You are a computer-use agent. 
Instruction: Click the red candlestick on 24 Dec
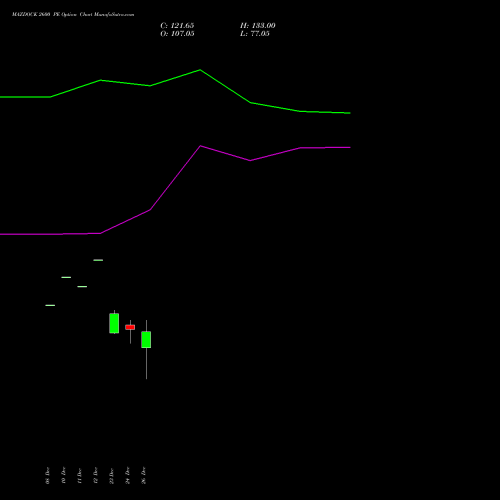130,327
